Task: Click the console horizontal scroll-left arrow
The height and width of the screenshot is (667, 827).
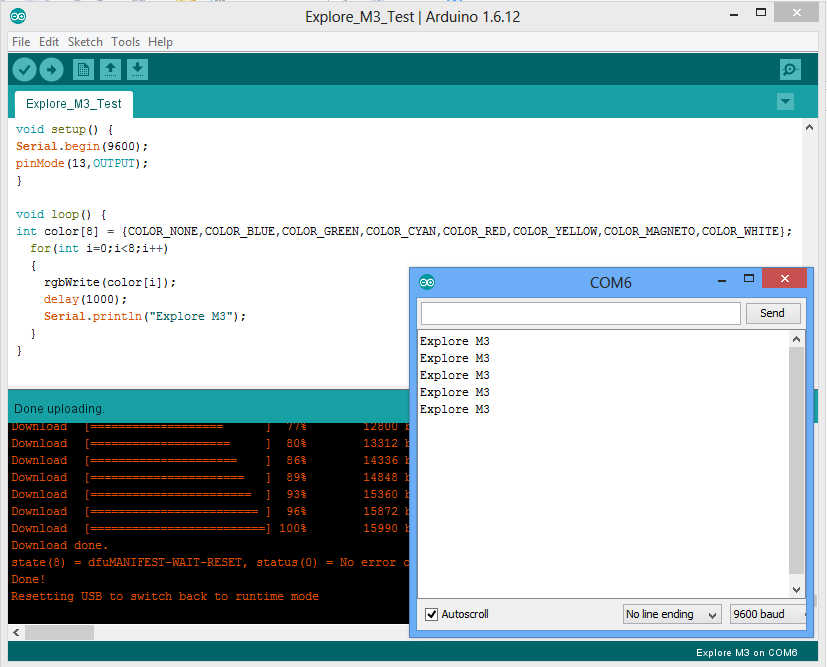Action: (x=16, y=632)
